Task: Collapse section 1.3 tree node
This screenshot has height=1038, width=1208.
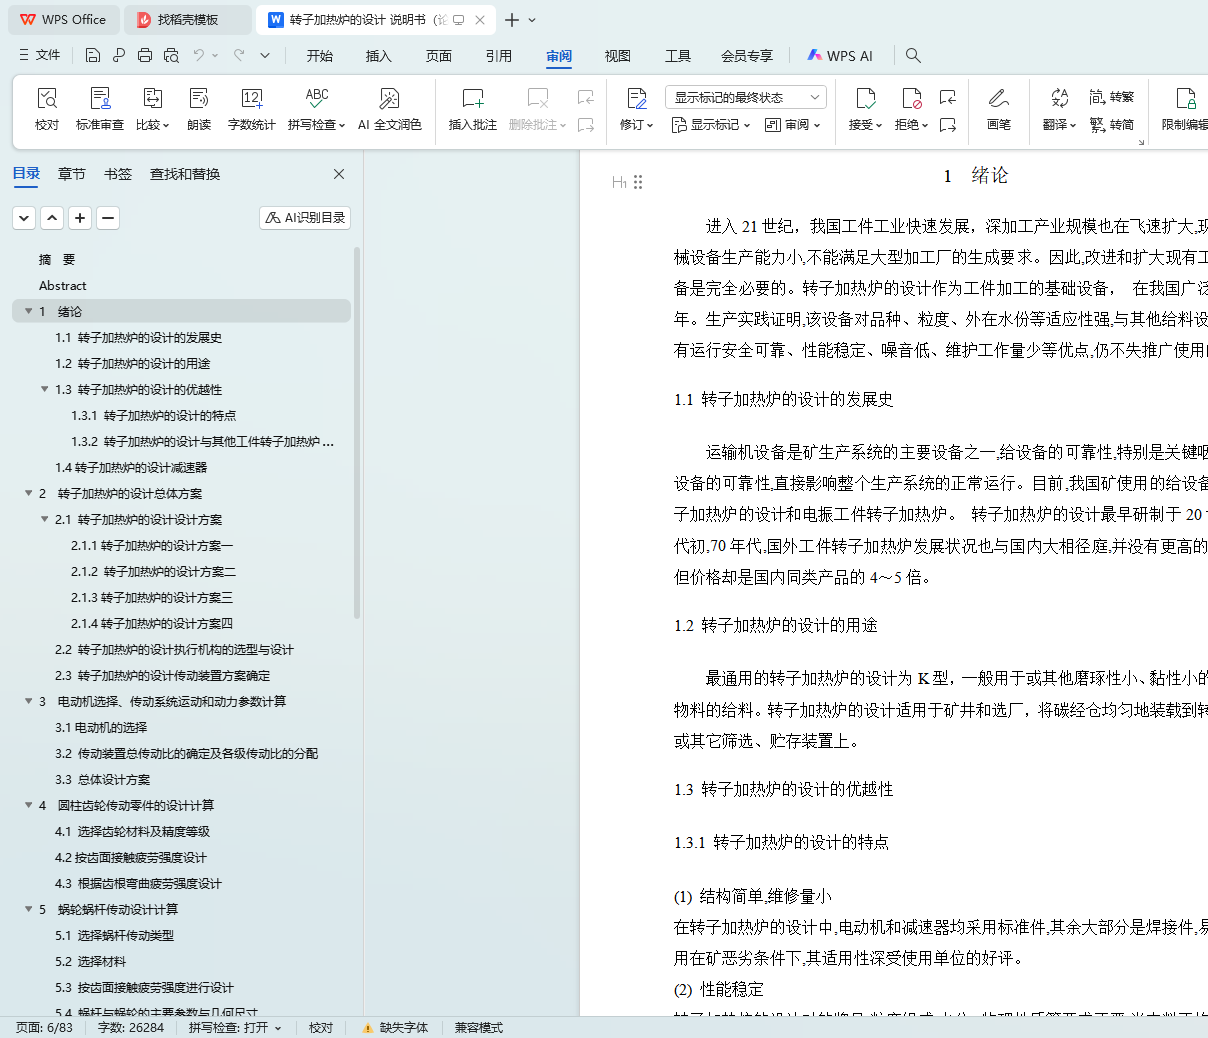Action: click(x=45, y=389)
